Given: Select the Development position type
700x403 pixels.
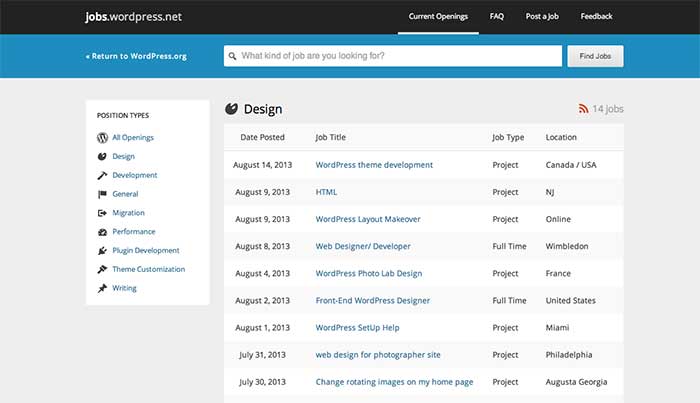Looking at the screenshot, I should (135, 175).
